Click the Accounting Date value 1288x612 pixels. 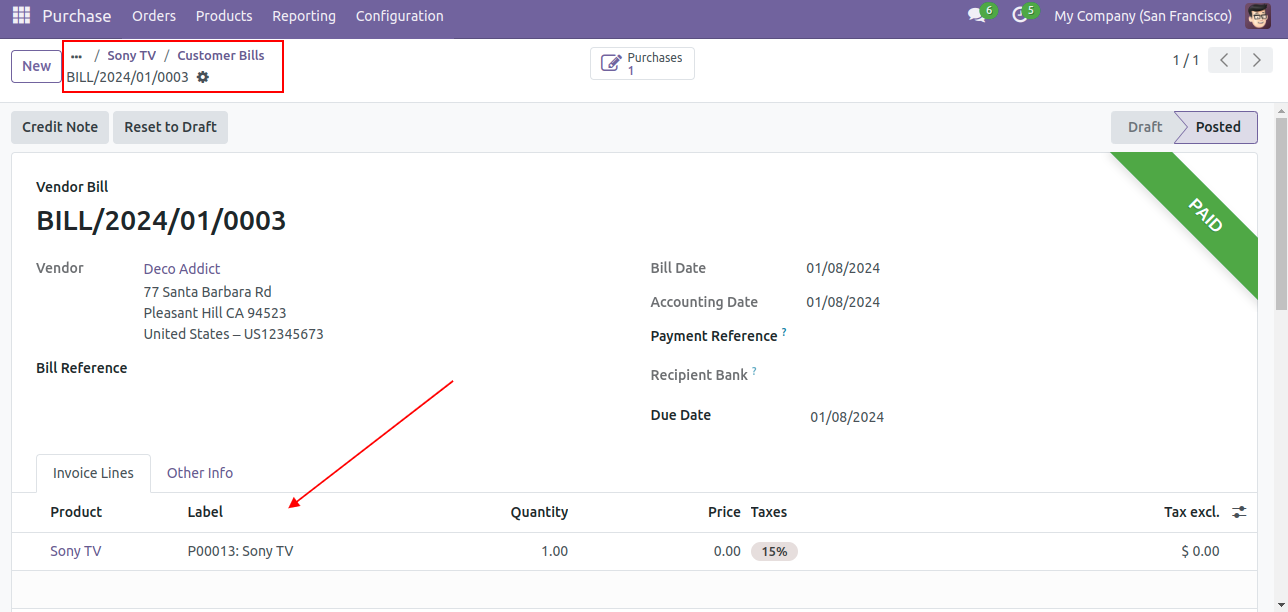843,302
